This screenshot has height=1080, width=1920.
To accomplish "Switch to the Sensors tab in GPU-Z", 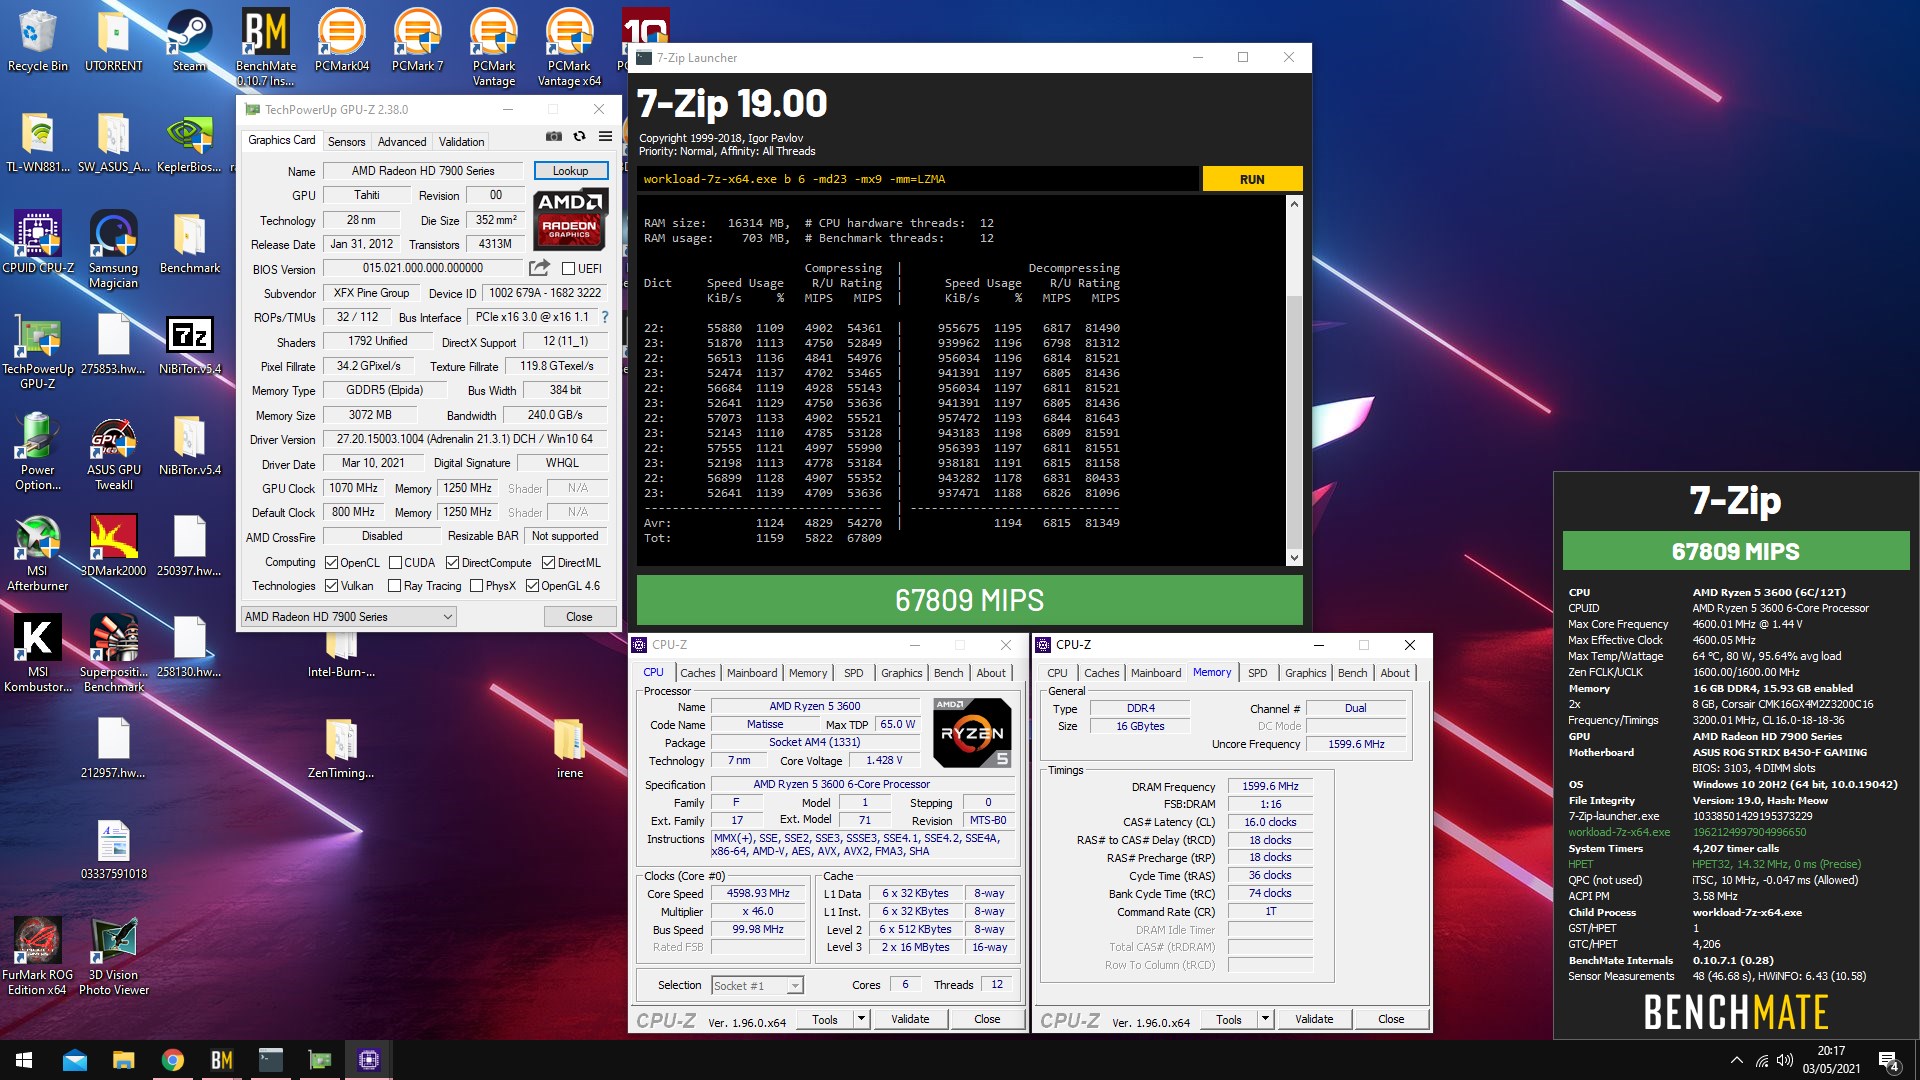I will (x=346, y=142).
